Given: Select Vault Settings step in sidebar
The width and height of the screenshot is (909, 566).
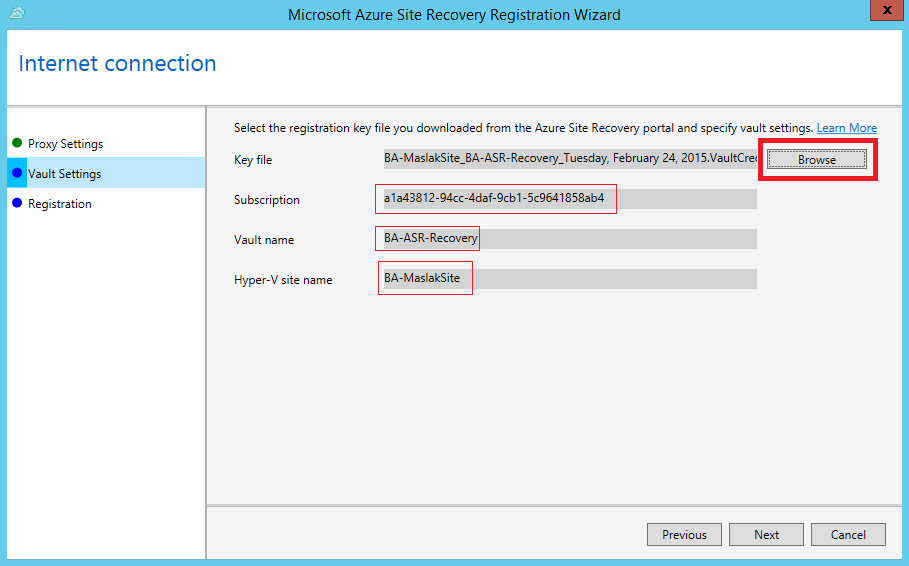Looking at the screenshot, I should pyautogui.click(x=106, y=173).
